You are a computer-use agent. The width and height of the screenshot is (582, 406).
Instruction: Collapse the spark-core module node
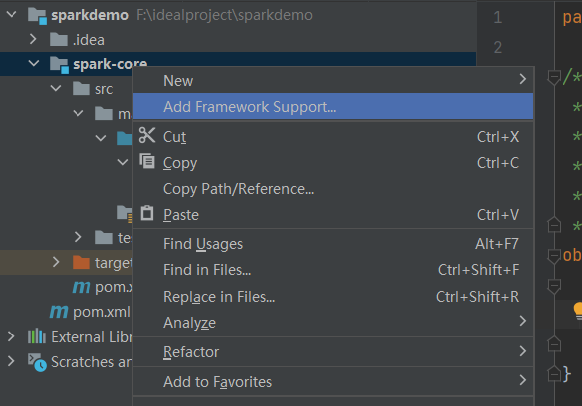coord(34,63)
